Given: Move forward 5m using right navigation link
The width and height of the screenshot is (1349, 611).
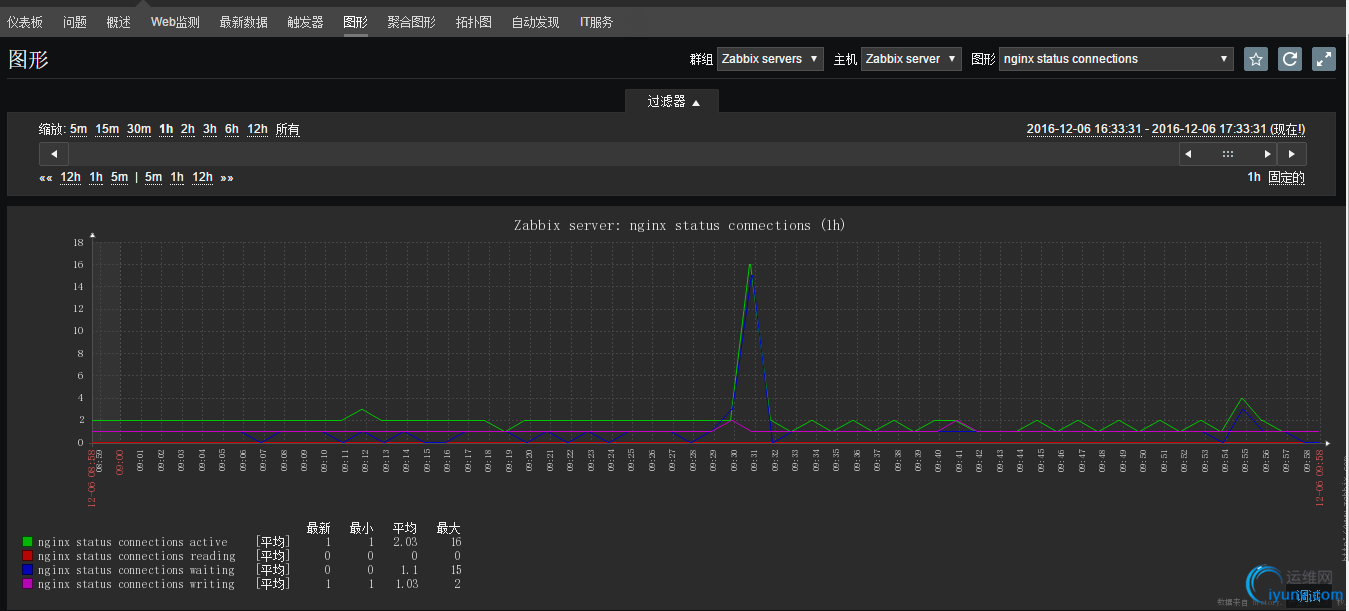Looking at the screenshot, I should click(153, 178).
